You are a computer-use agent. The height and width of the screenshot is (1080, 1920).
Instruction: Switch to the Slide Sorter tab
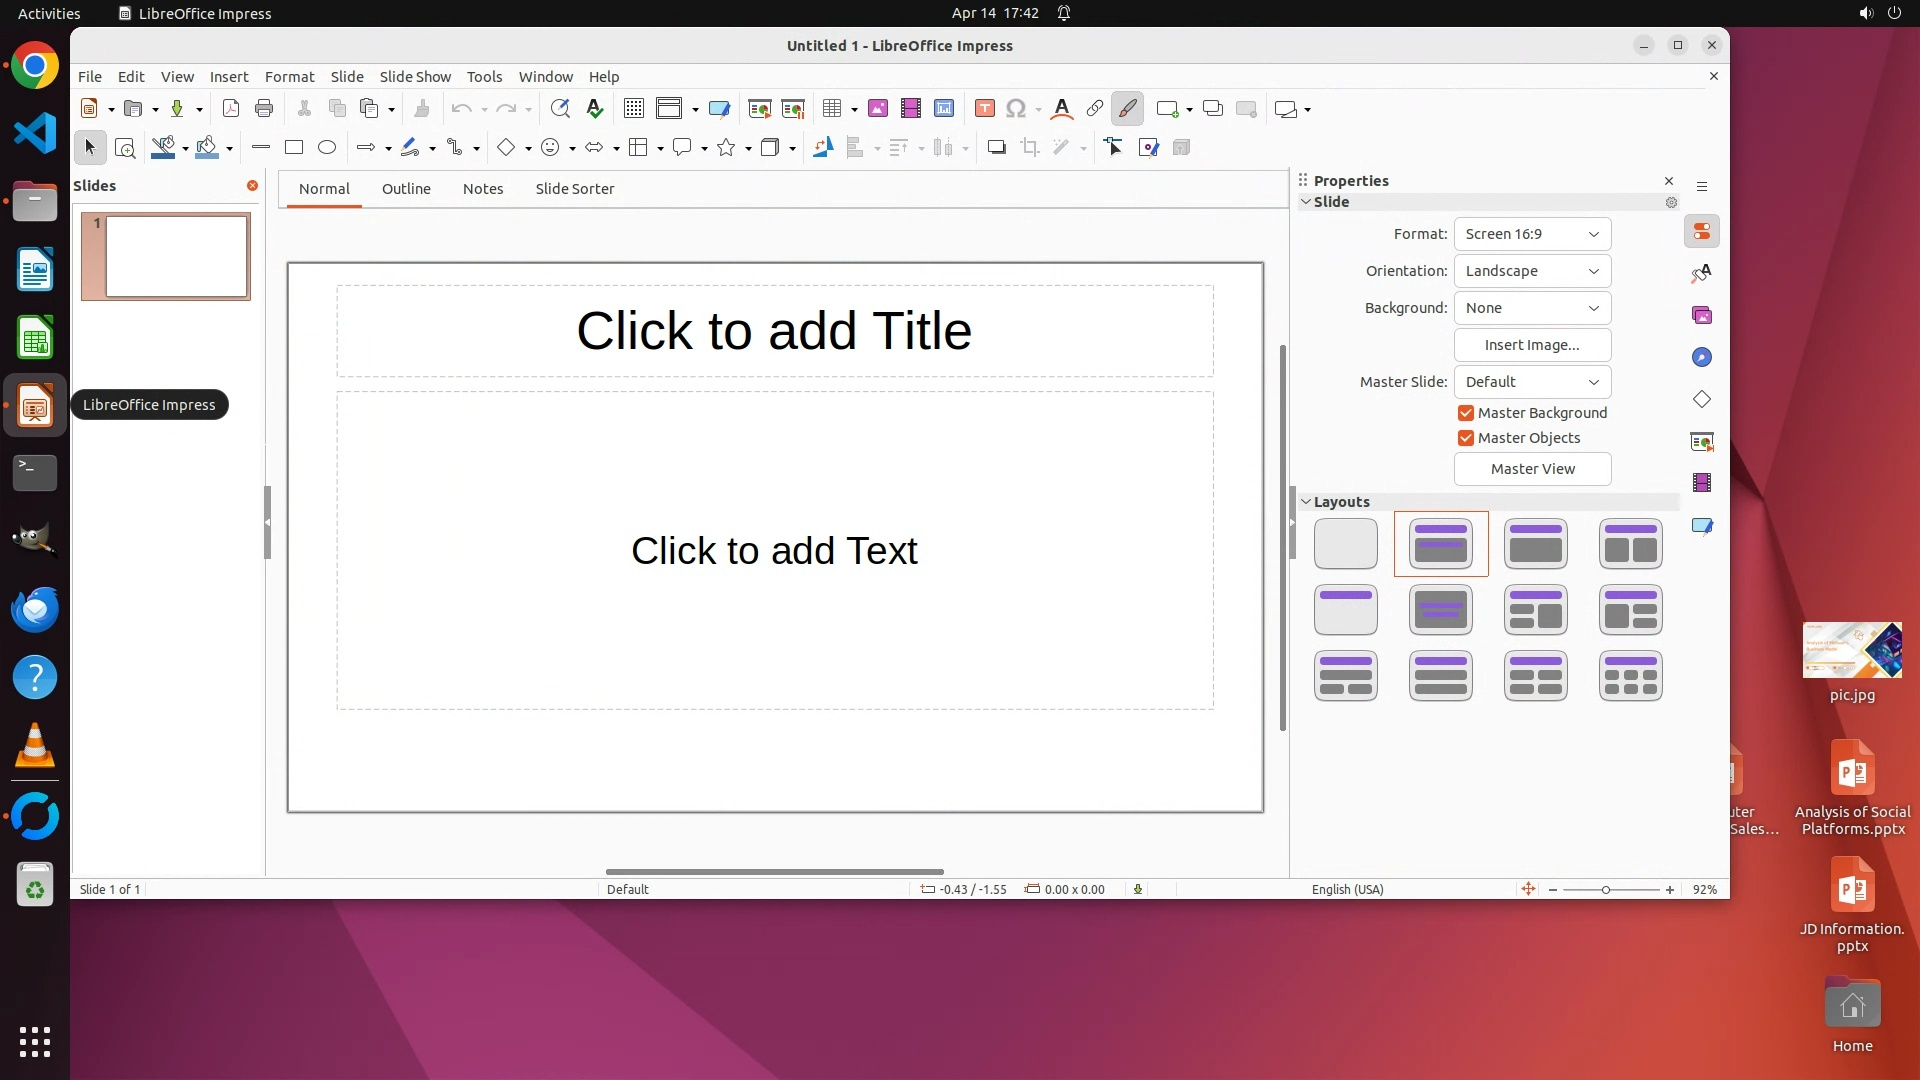point(574,189)
